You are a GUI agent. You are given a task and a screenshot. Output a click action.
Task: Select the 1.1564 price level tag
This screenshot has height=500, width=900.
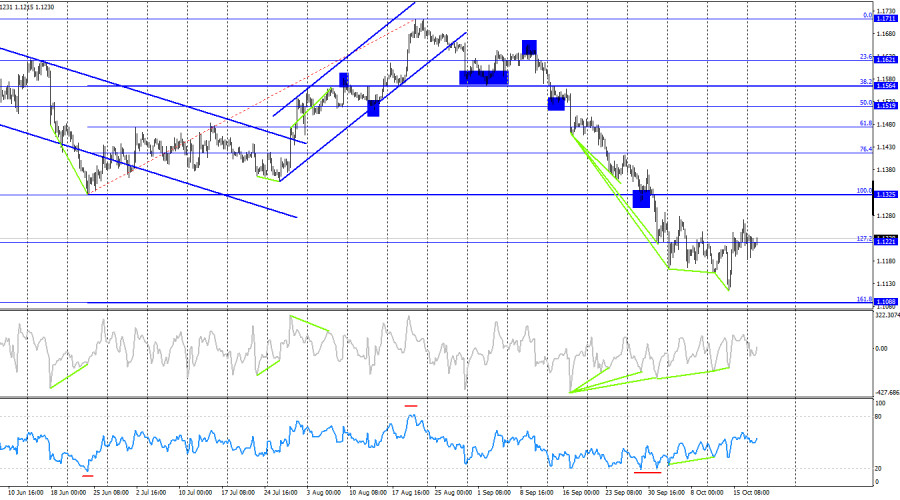886,86
